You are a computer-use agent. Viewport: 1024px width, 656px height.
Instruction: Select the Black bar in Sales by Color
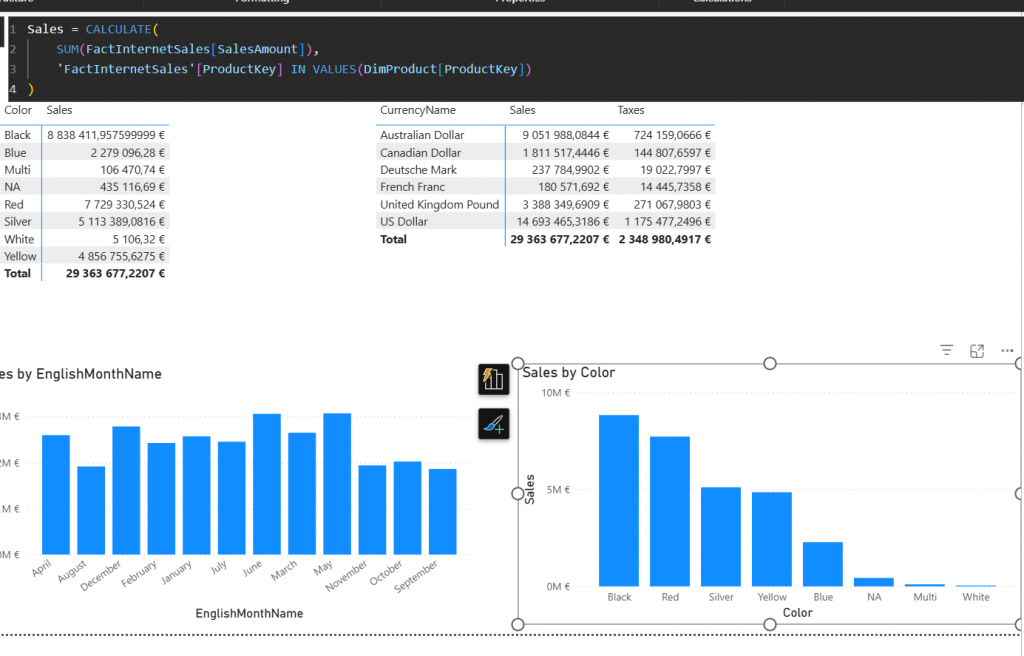[619, 500]
